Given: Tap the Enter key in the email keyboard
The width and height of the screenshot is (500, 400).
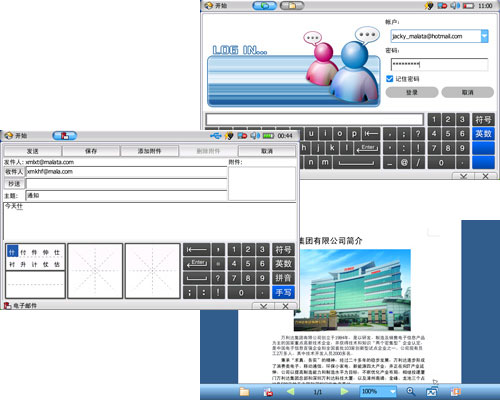Looking at the screenshot, I should click(x=197, y=264).
